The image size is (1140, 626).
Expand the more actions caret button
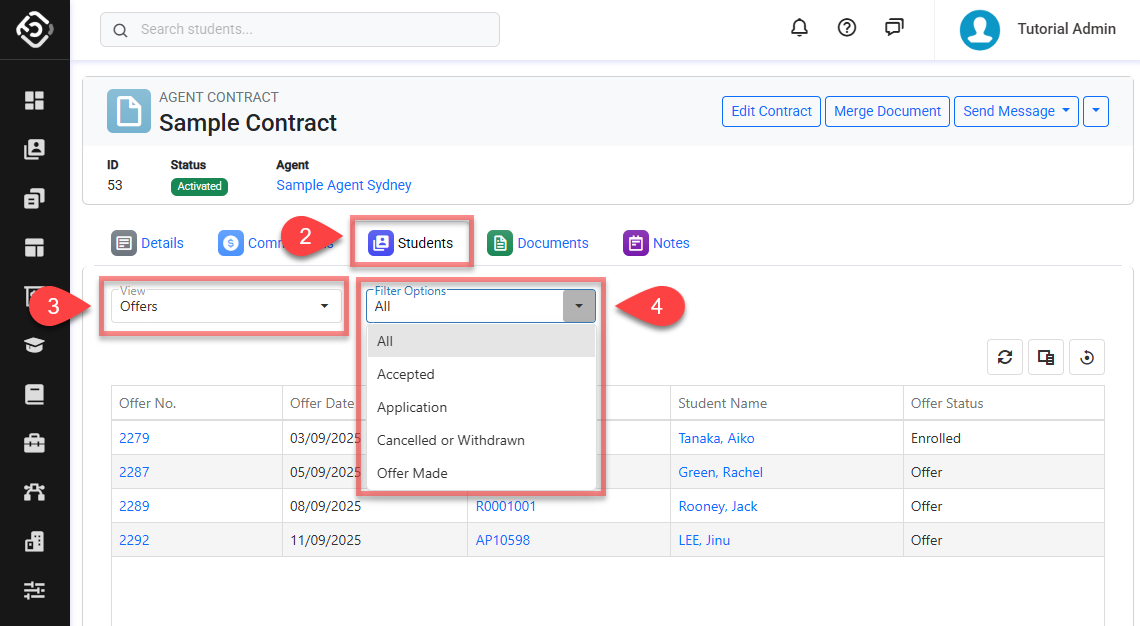[1096, 111]
